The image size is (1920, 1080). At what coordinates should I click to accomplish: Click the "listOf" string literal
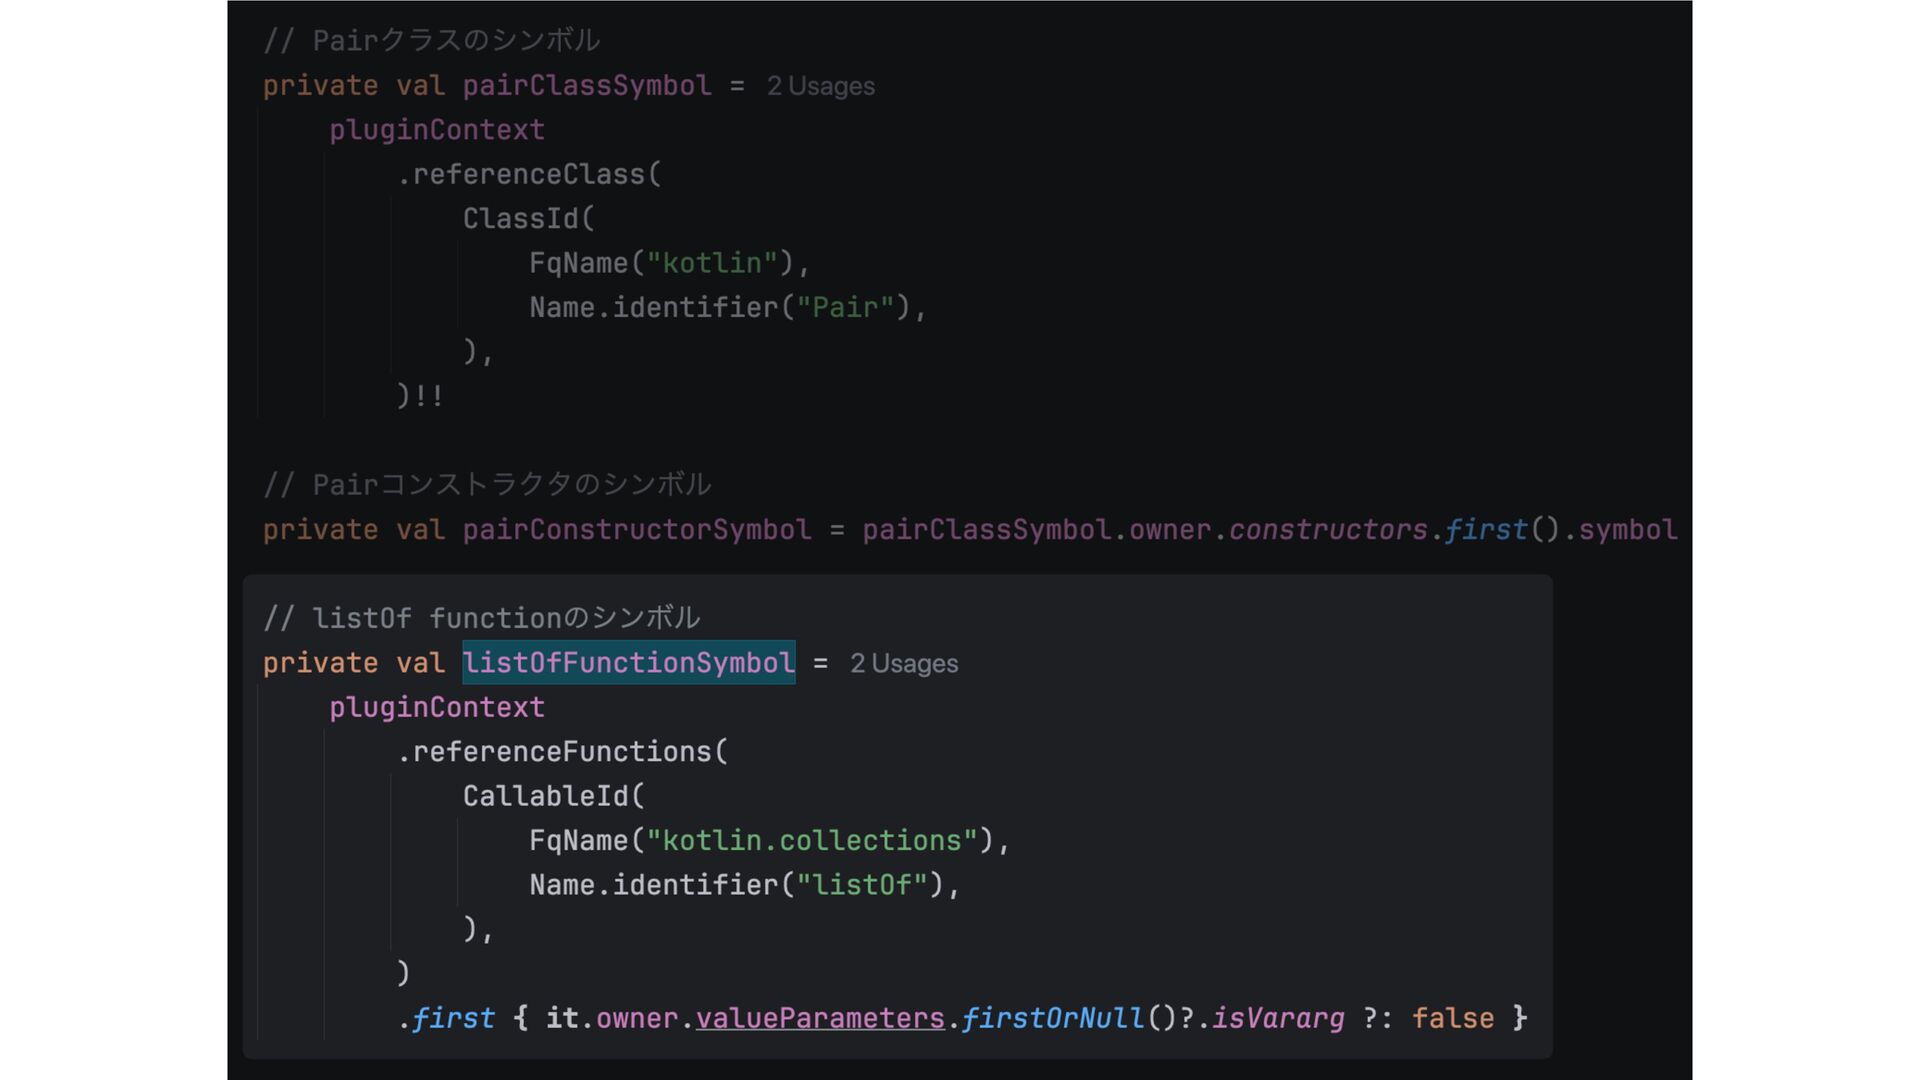coord(862,885)
